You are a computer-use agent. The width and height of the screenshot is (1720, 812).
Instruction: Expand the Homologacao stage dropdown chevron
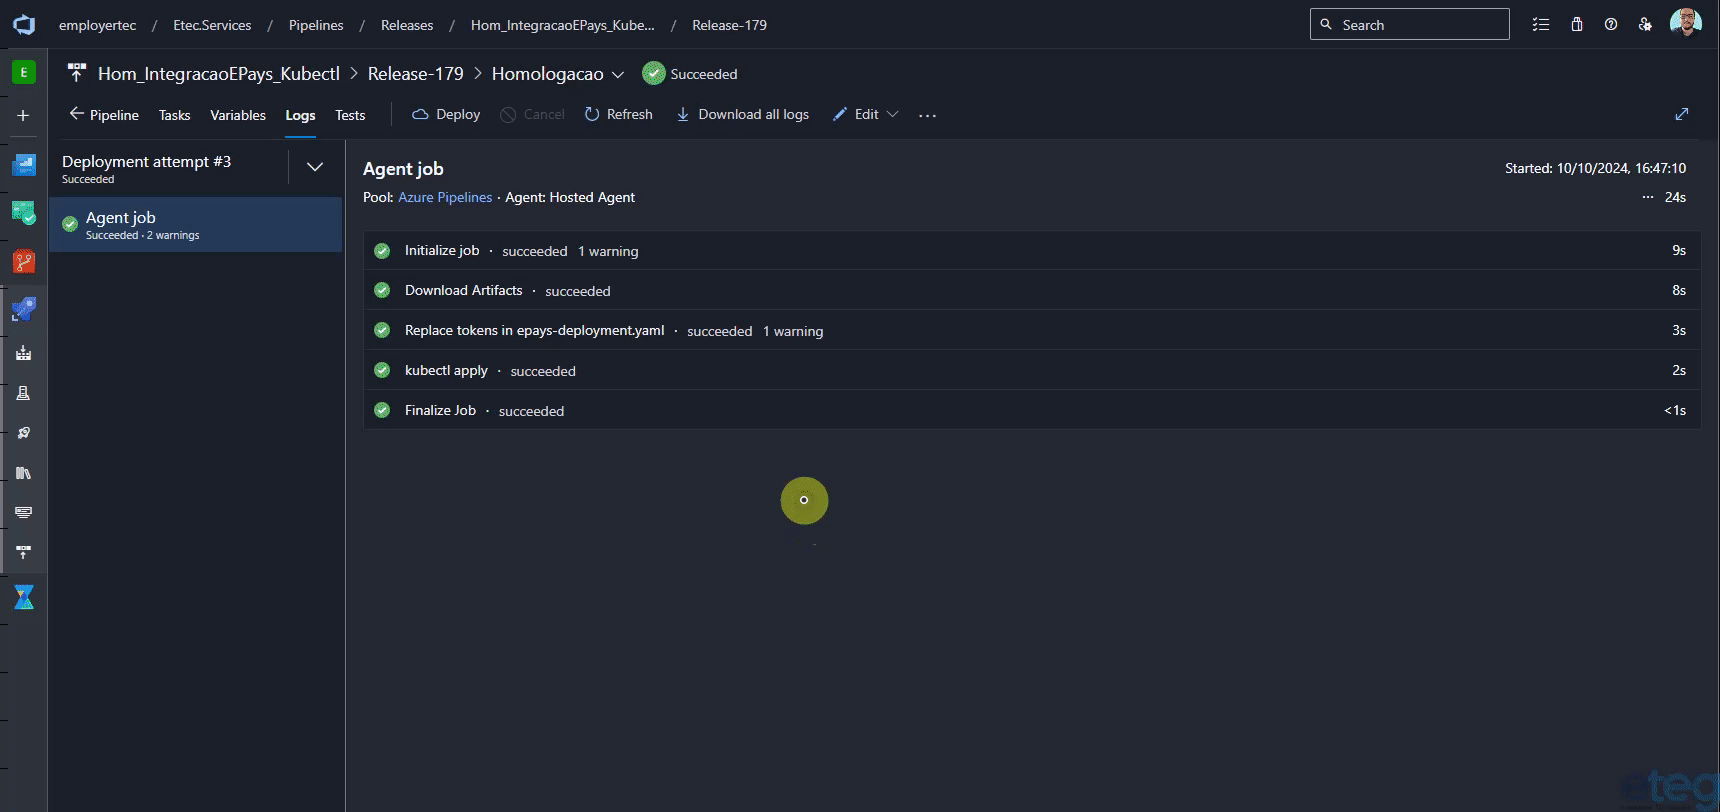pos(618,74)
